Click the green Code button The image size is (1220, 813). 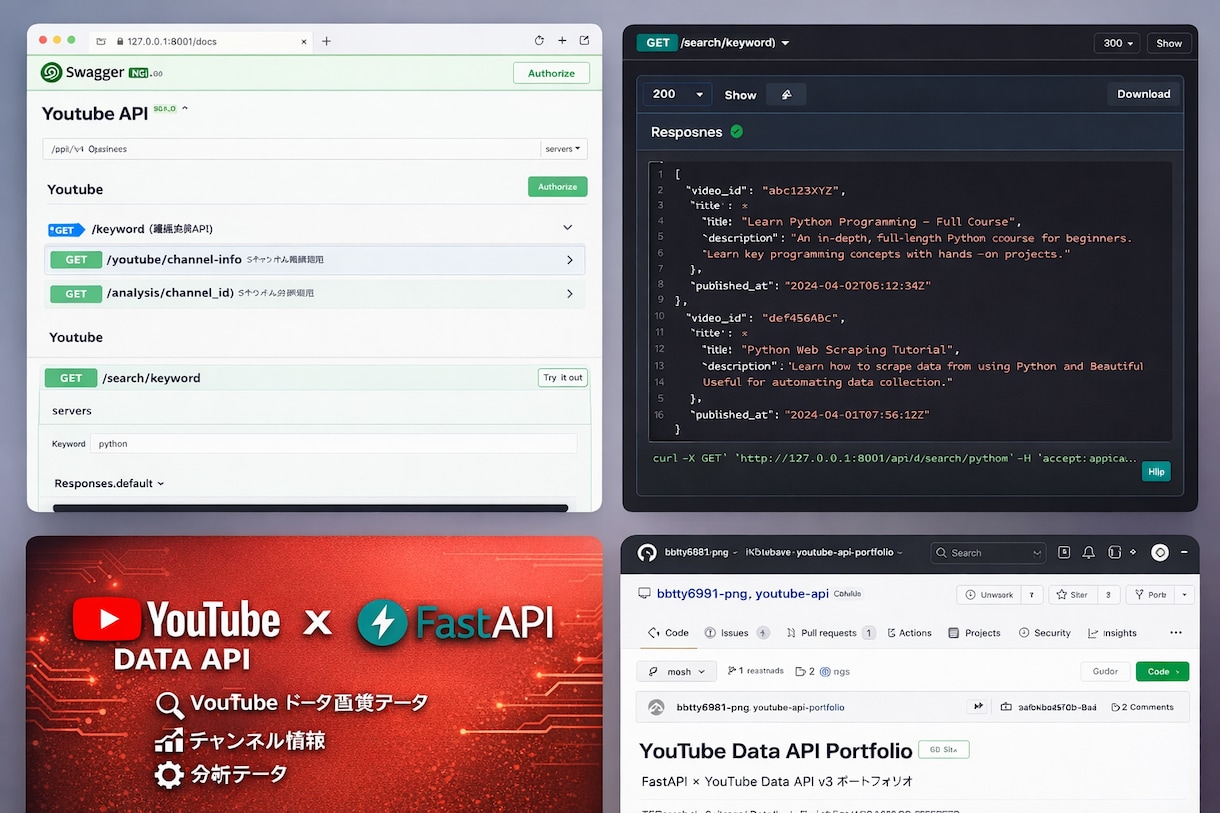tap(1162, 671)
